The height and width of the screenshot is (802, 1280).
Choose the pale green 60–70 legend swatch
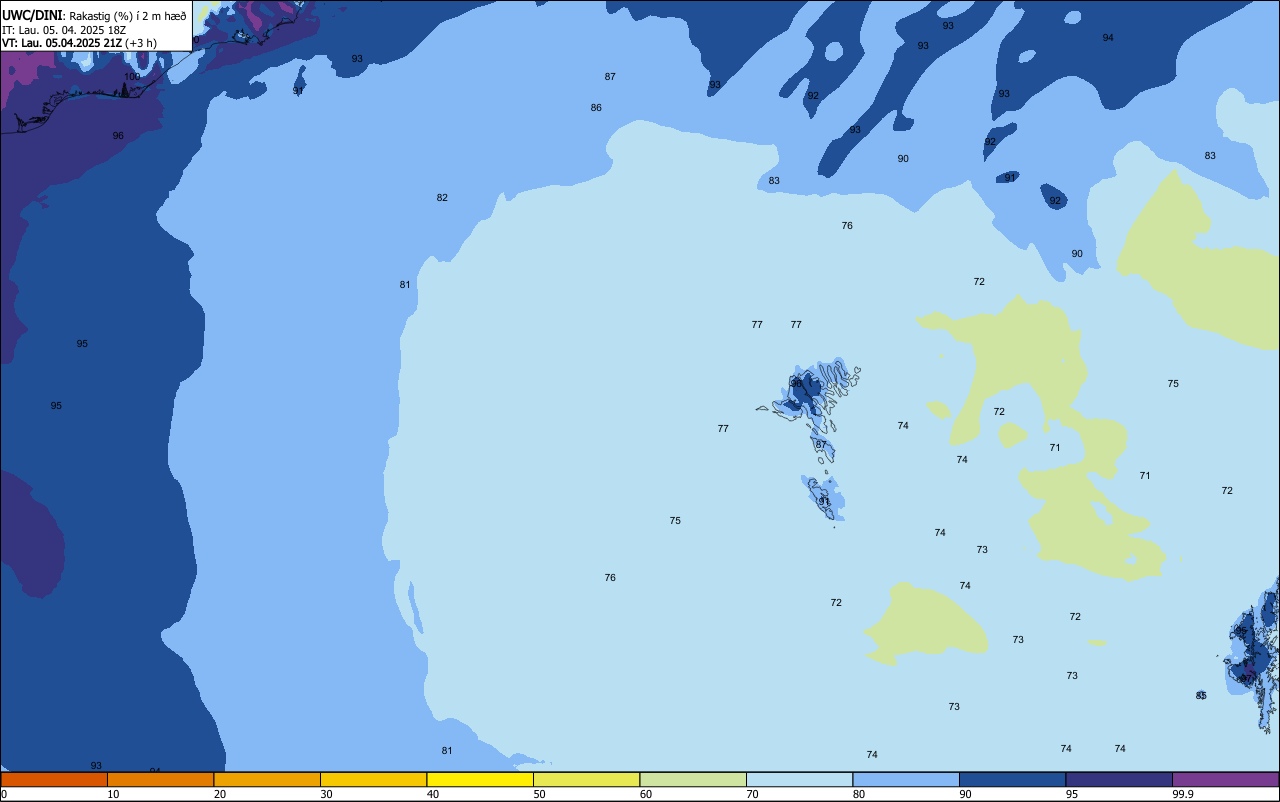click(x=693, y=779)
